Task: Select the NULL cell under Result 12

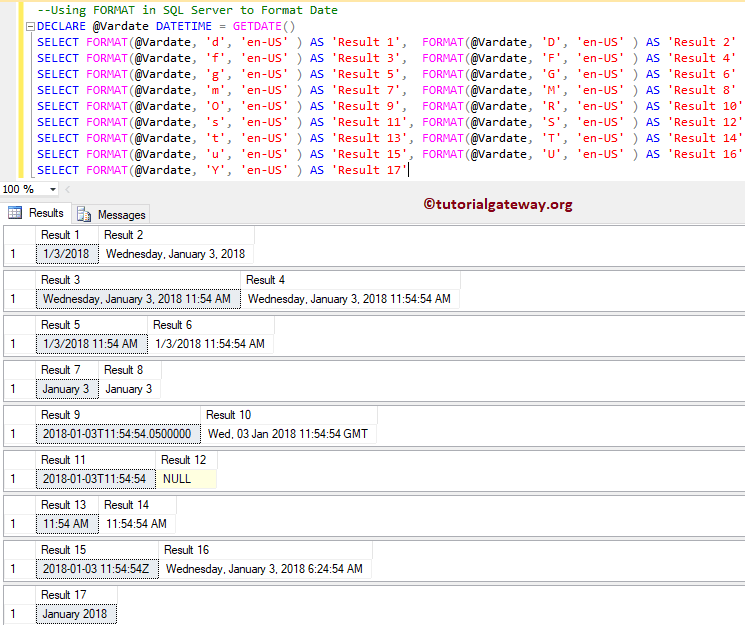Action: pos(186,479)
